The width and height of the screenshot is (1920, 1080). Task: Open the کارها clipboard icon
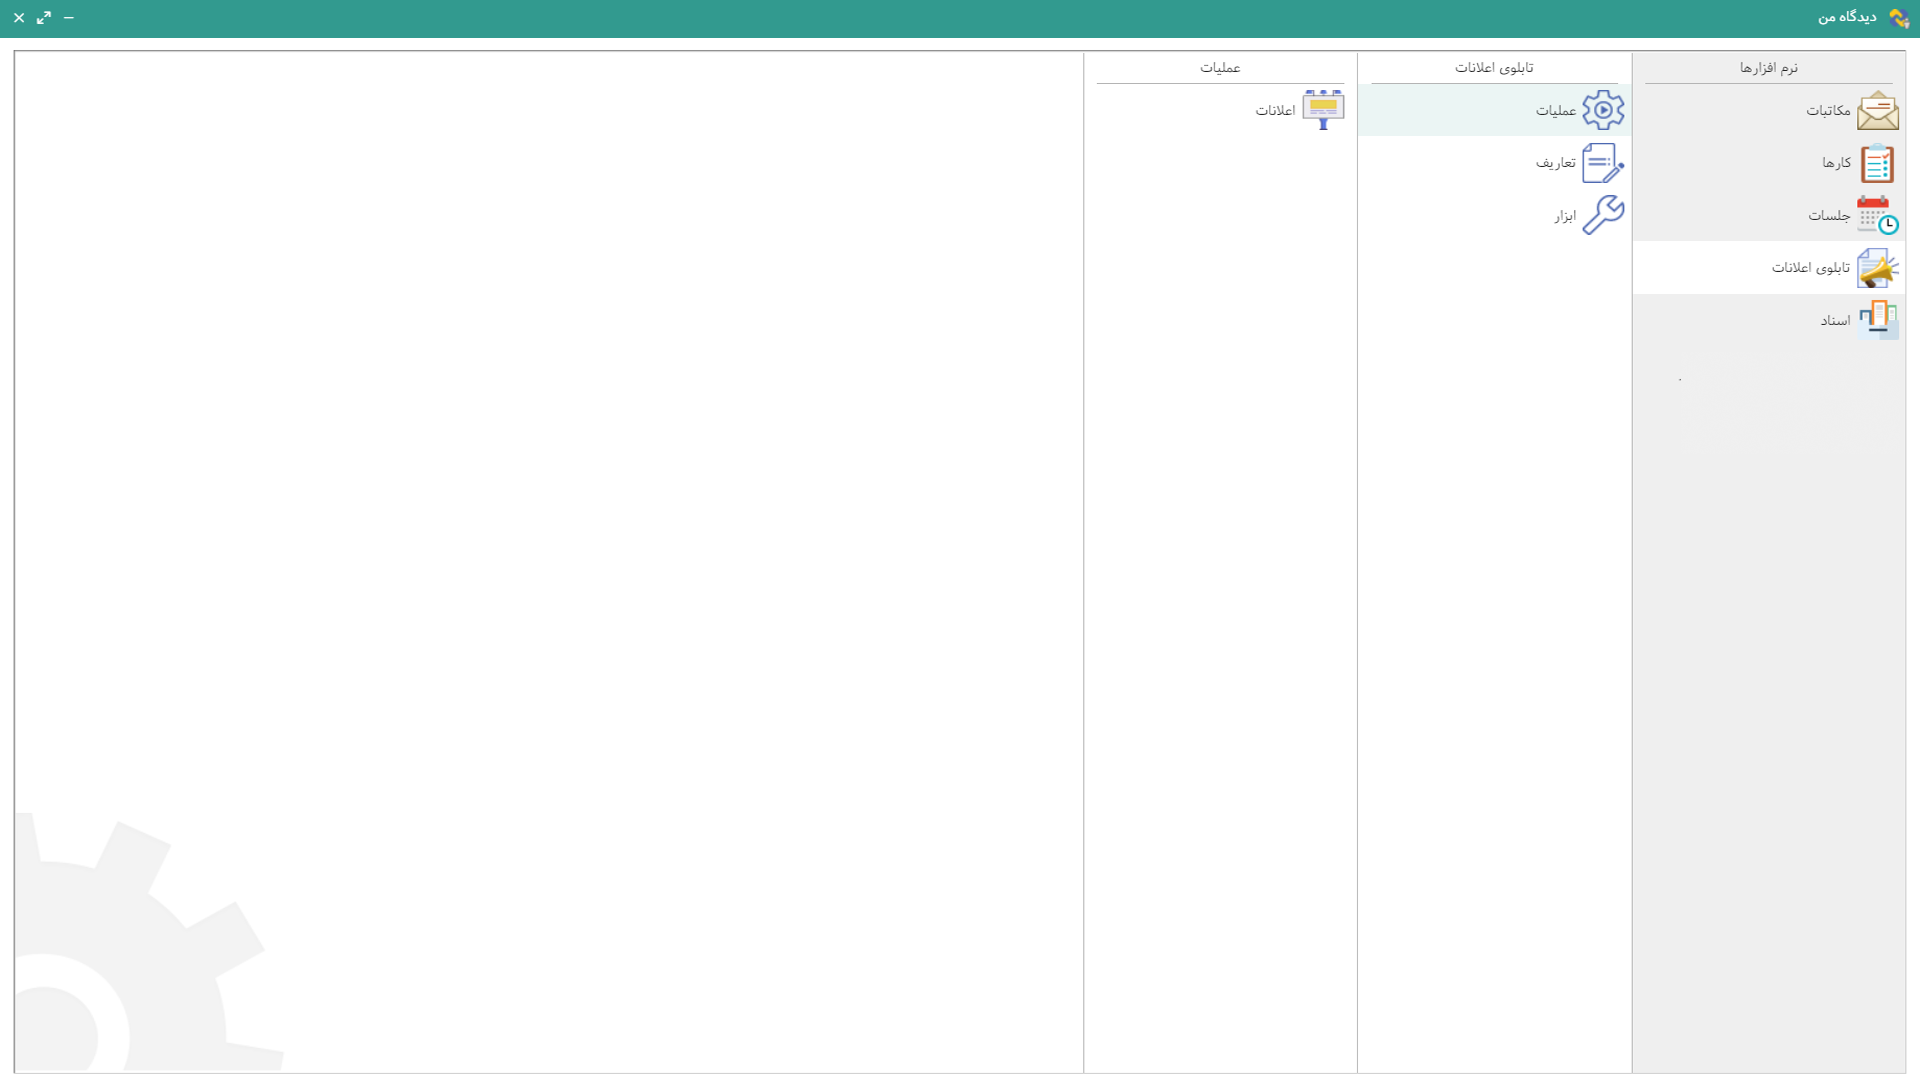point(1877,163)
